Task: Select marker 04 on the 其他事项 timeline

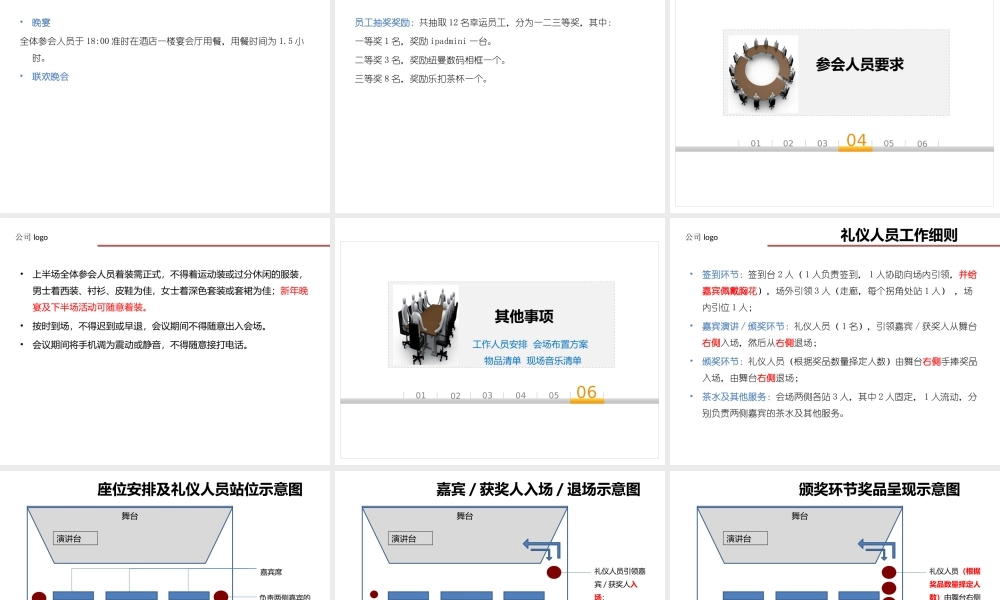Action: [x=520, y=395]
